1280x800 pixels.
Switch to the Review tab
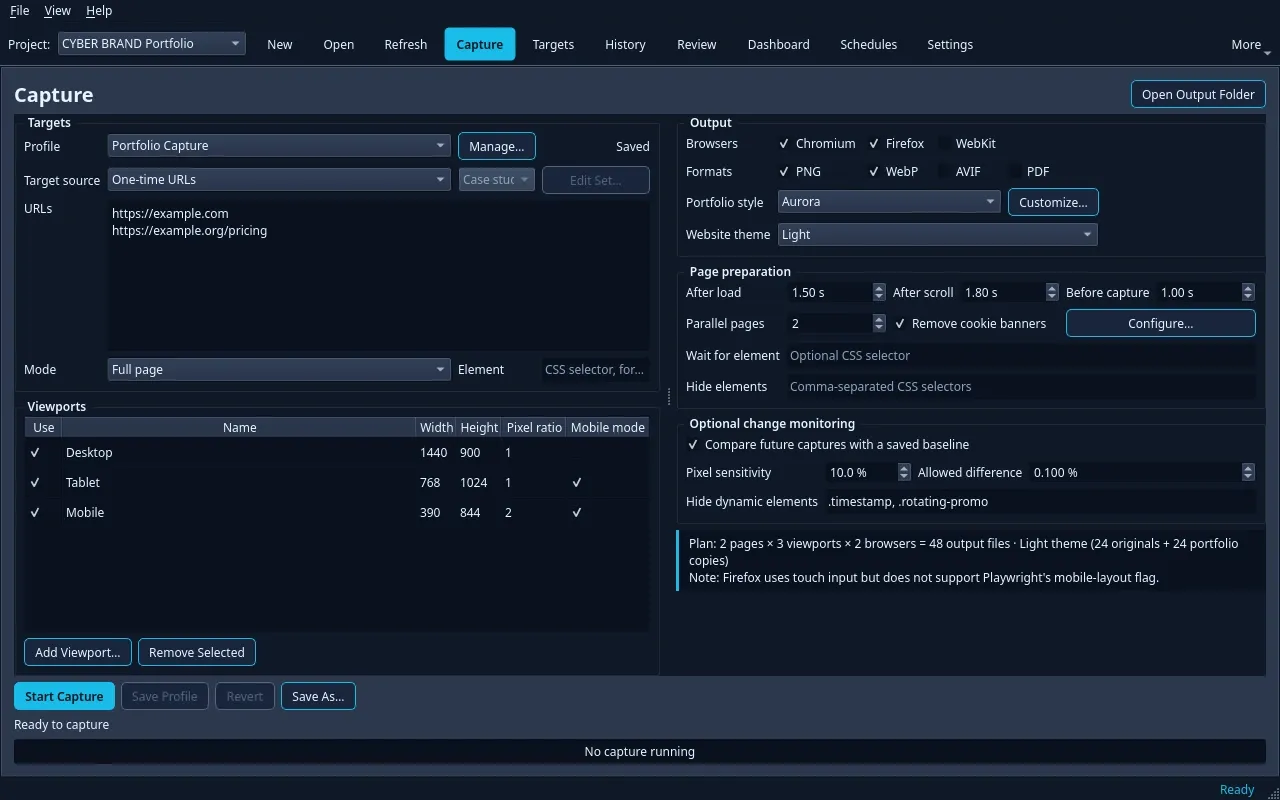tap(697, 44)
